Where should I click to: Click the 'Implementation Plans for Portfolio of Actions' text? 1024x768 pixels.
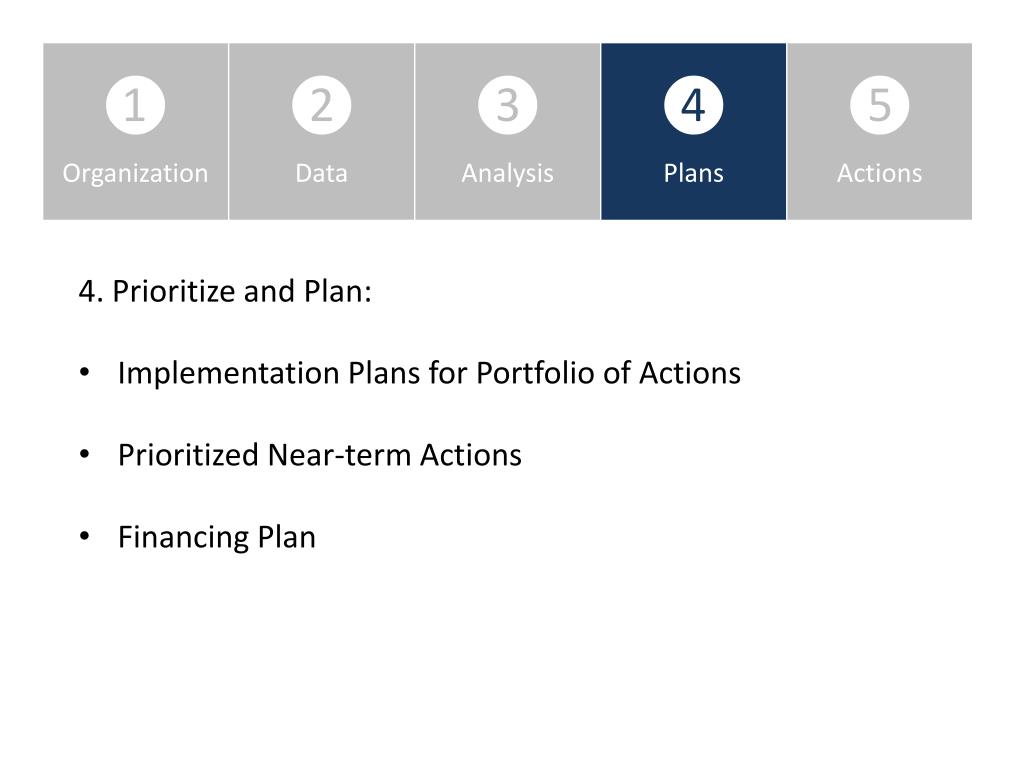click(x=429, y=374)
